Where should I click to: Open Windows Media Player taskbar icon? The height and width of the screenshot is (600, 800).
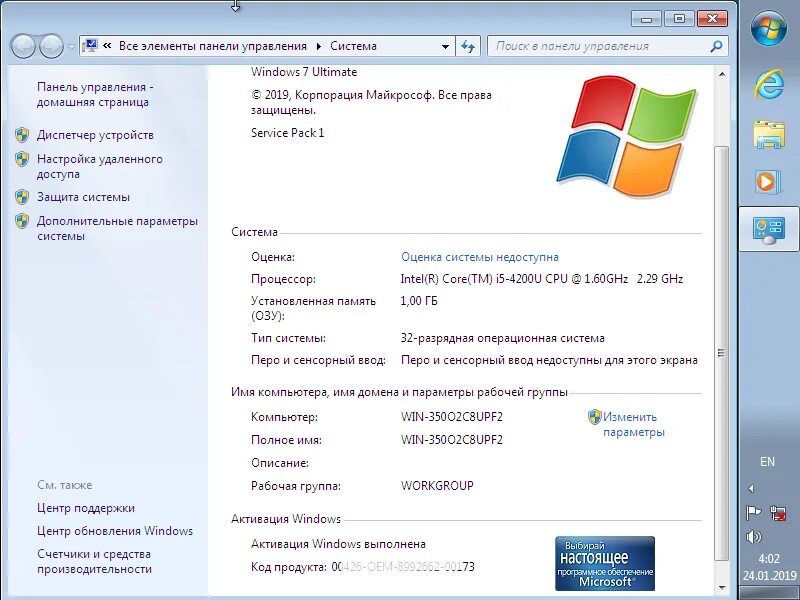coord(768,181)
